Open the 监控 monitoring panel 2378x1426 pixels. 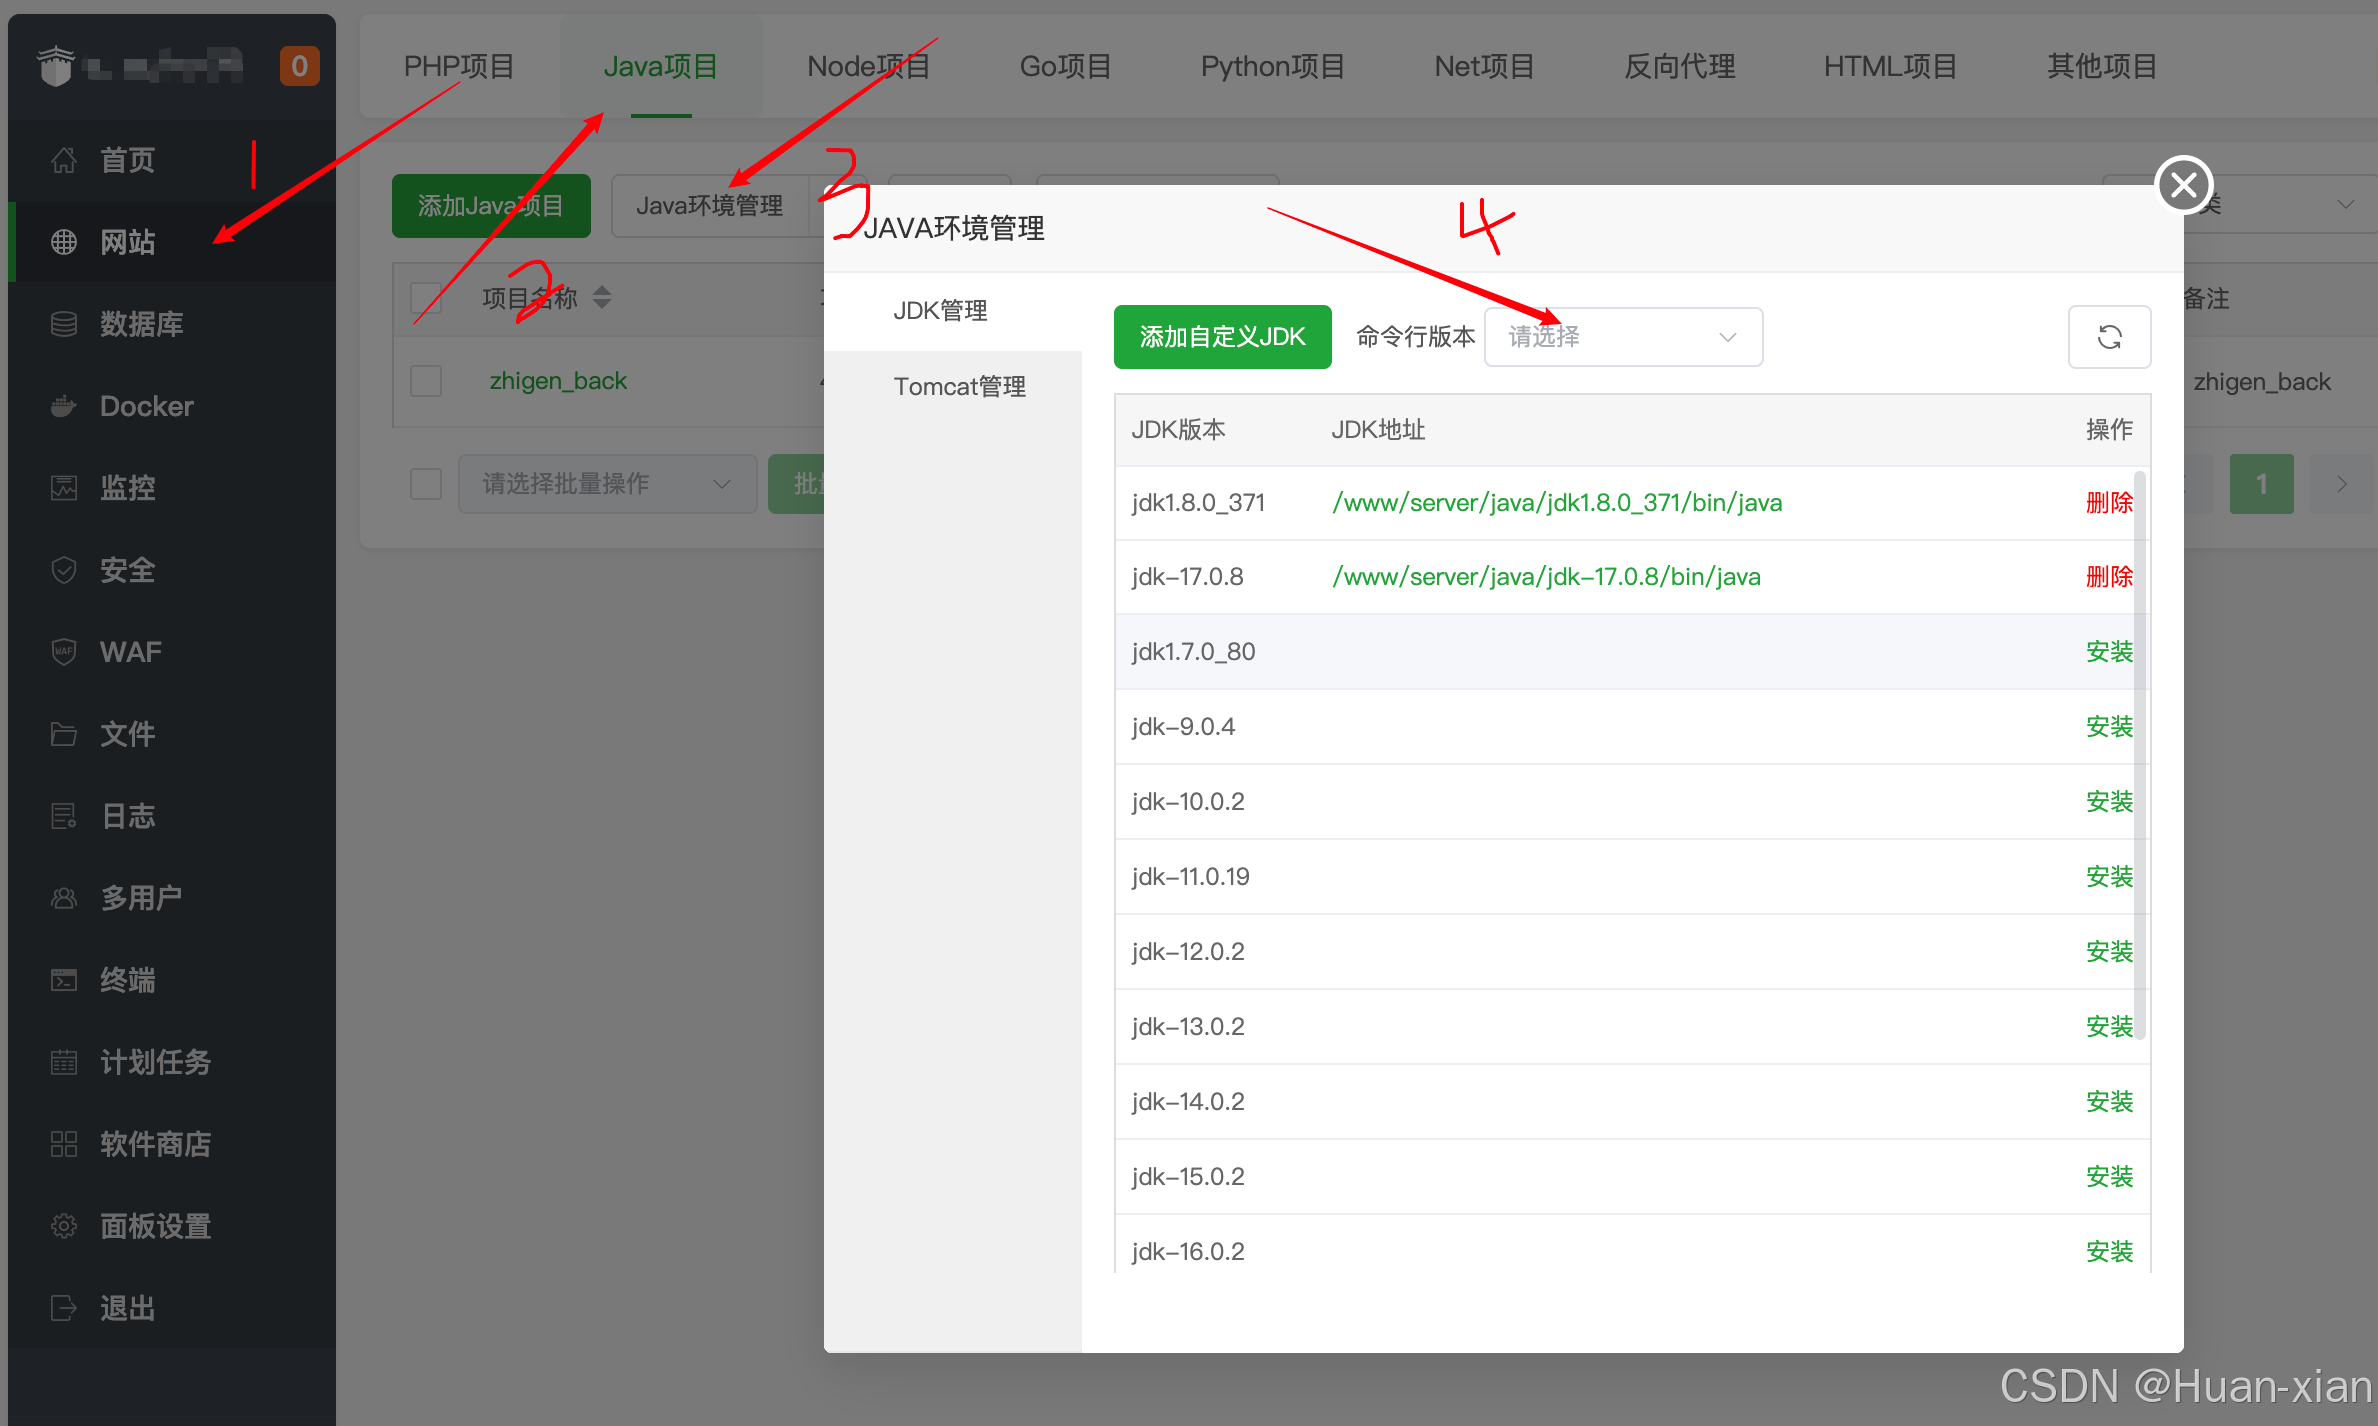[x=127, y=488]
